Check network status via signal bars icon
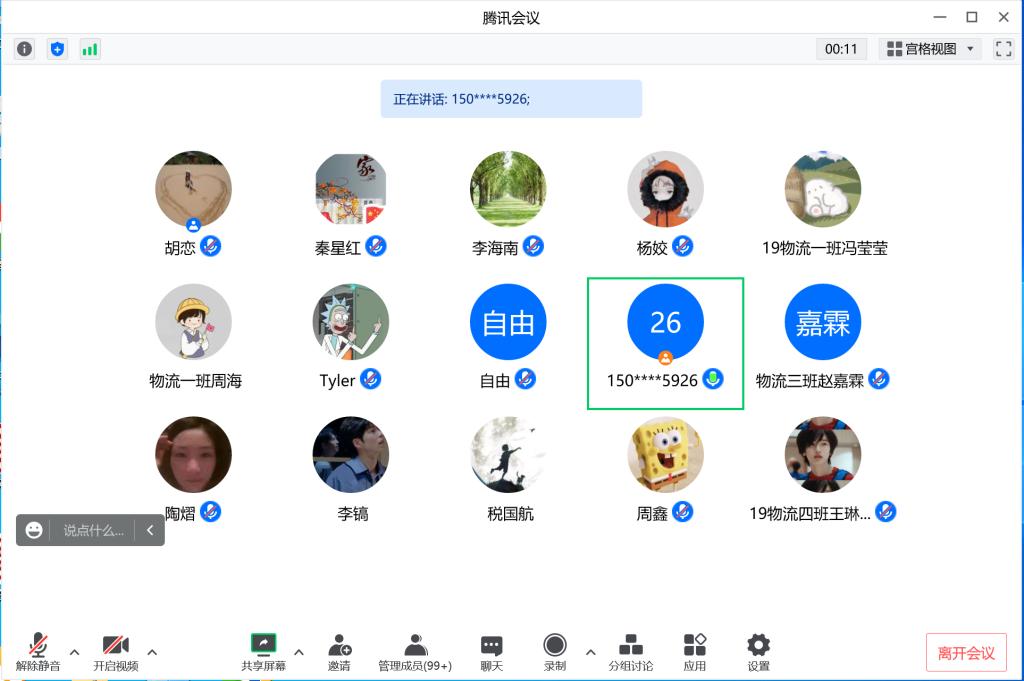 90,48
